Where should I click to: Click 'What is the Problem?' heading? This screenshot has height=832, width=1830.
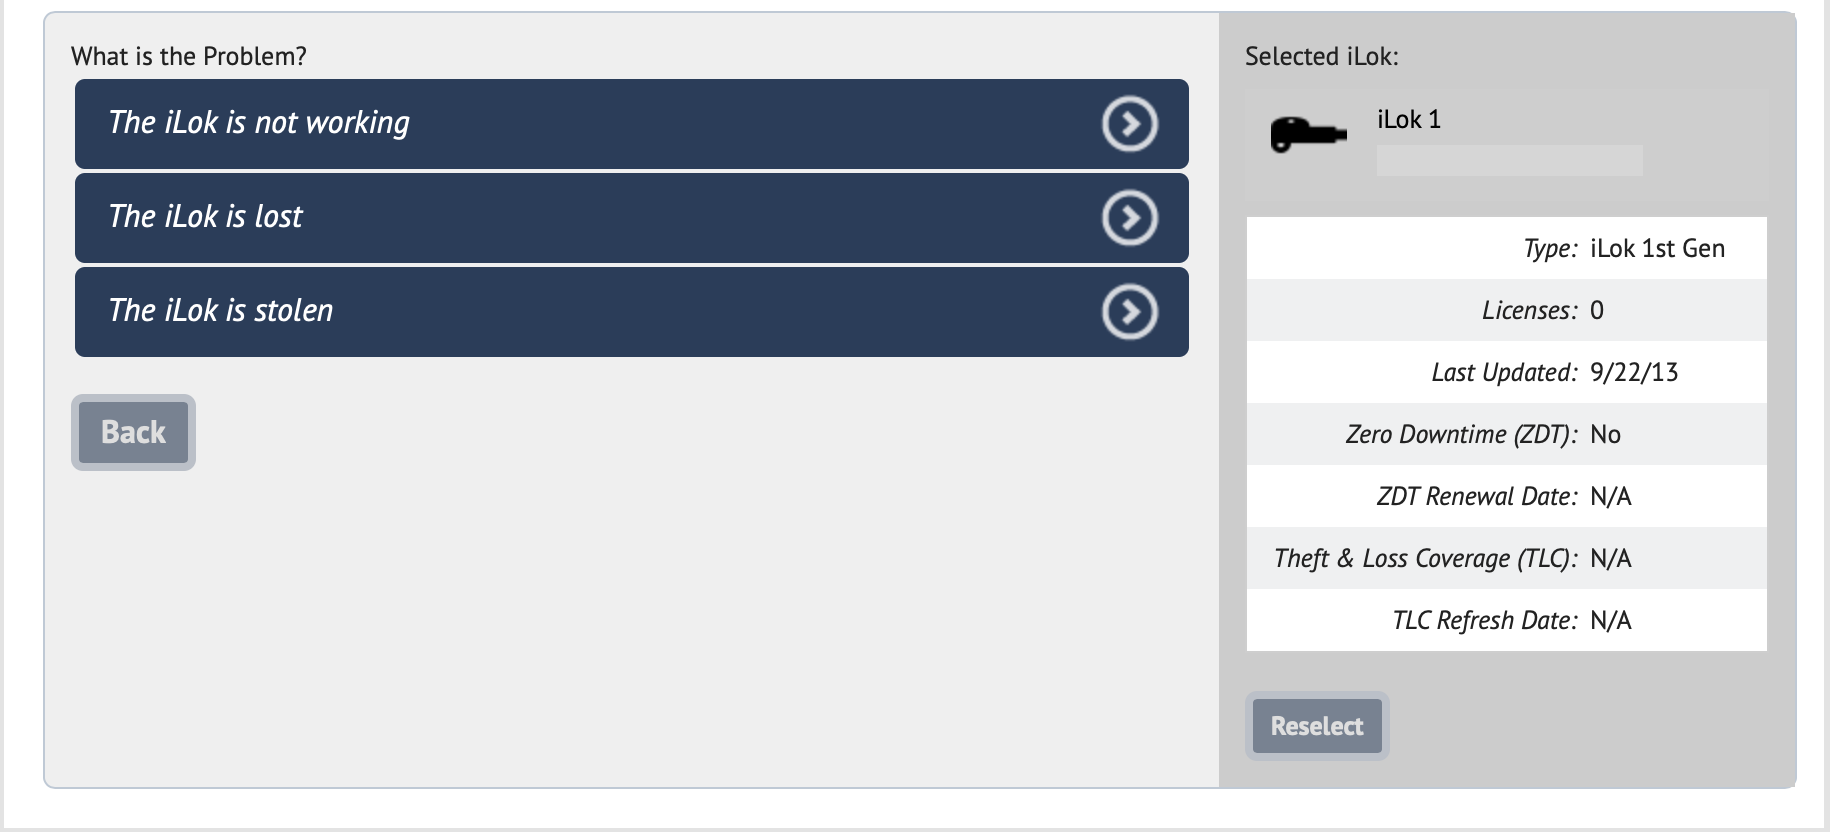tap(189, 56)
